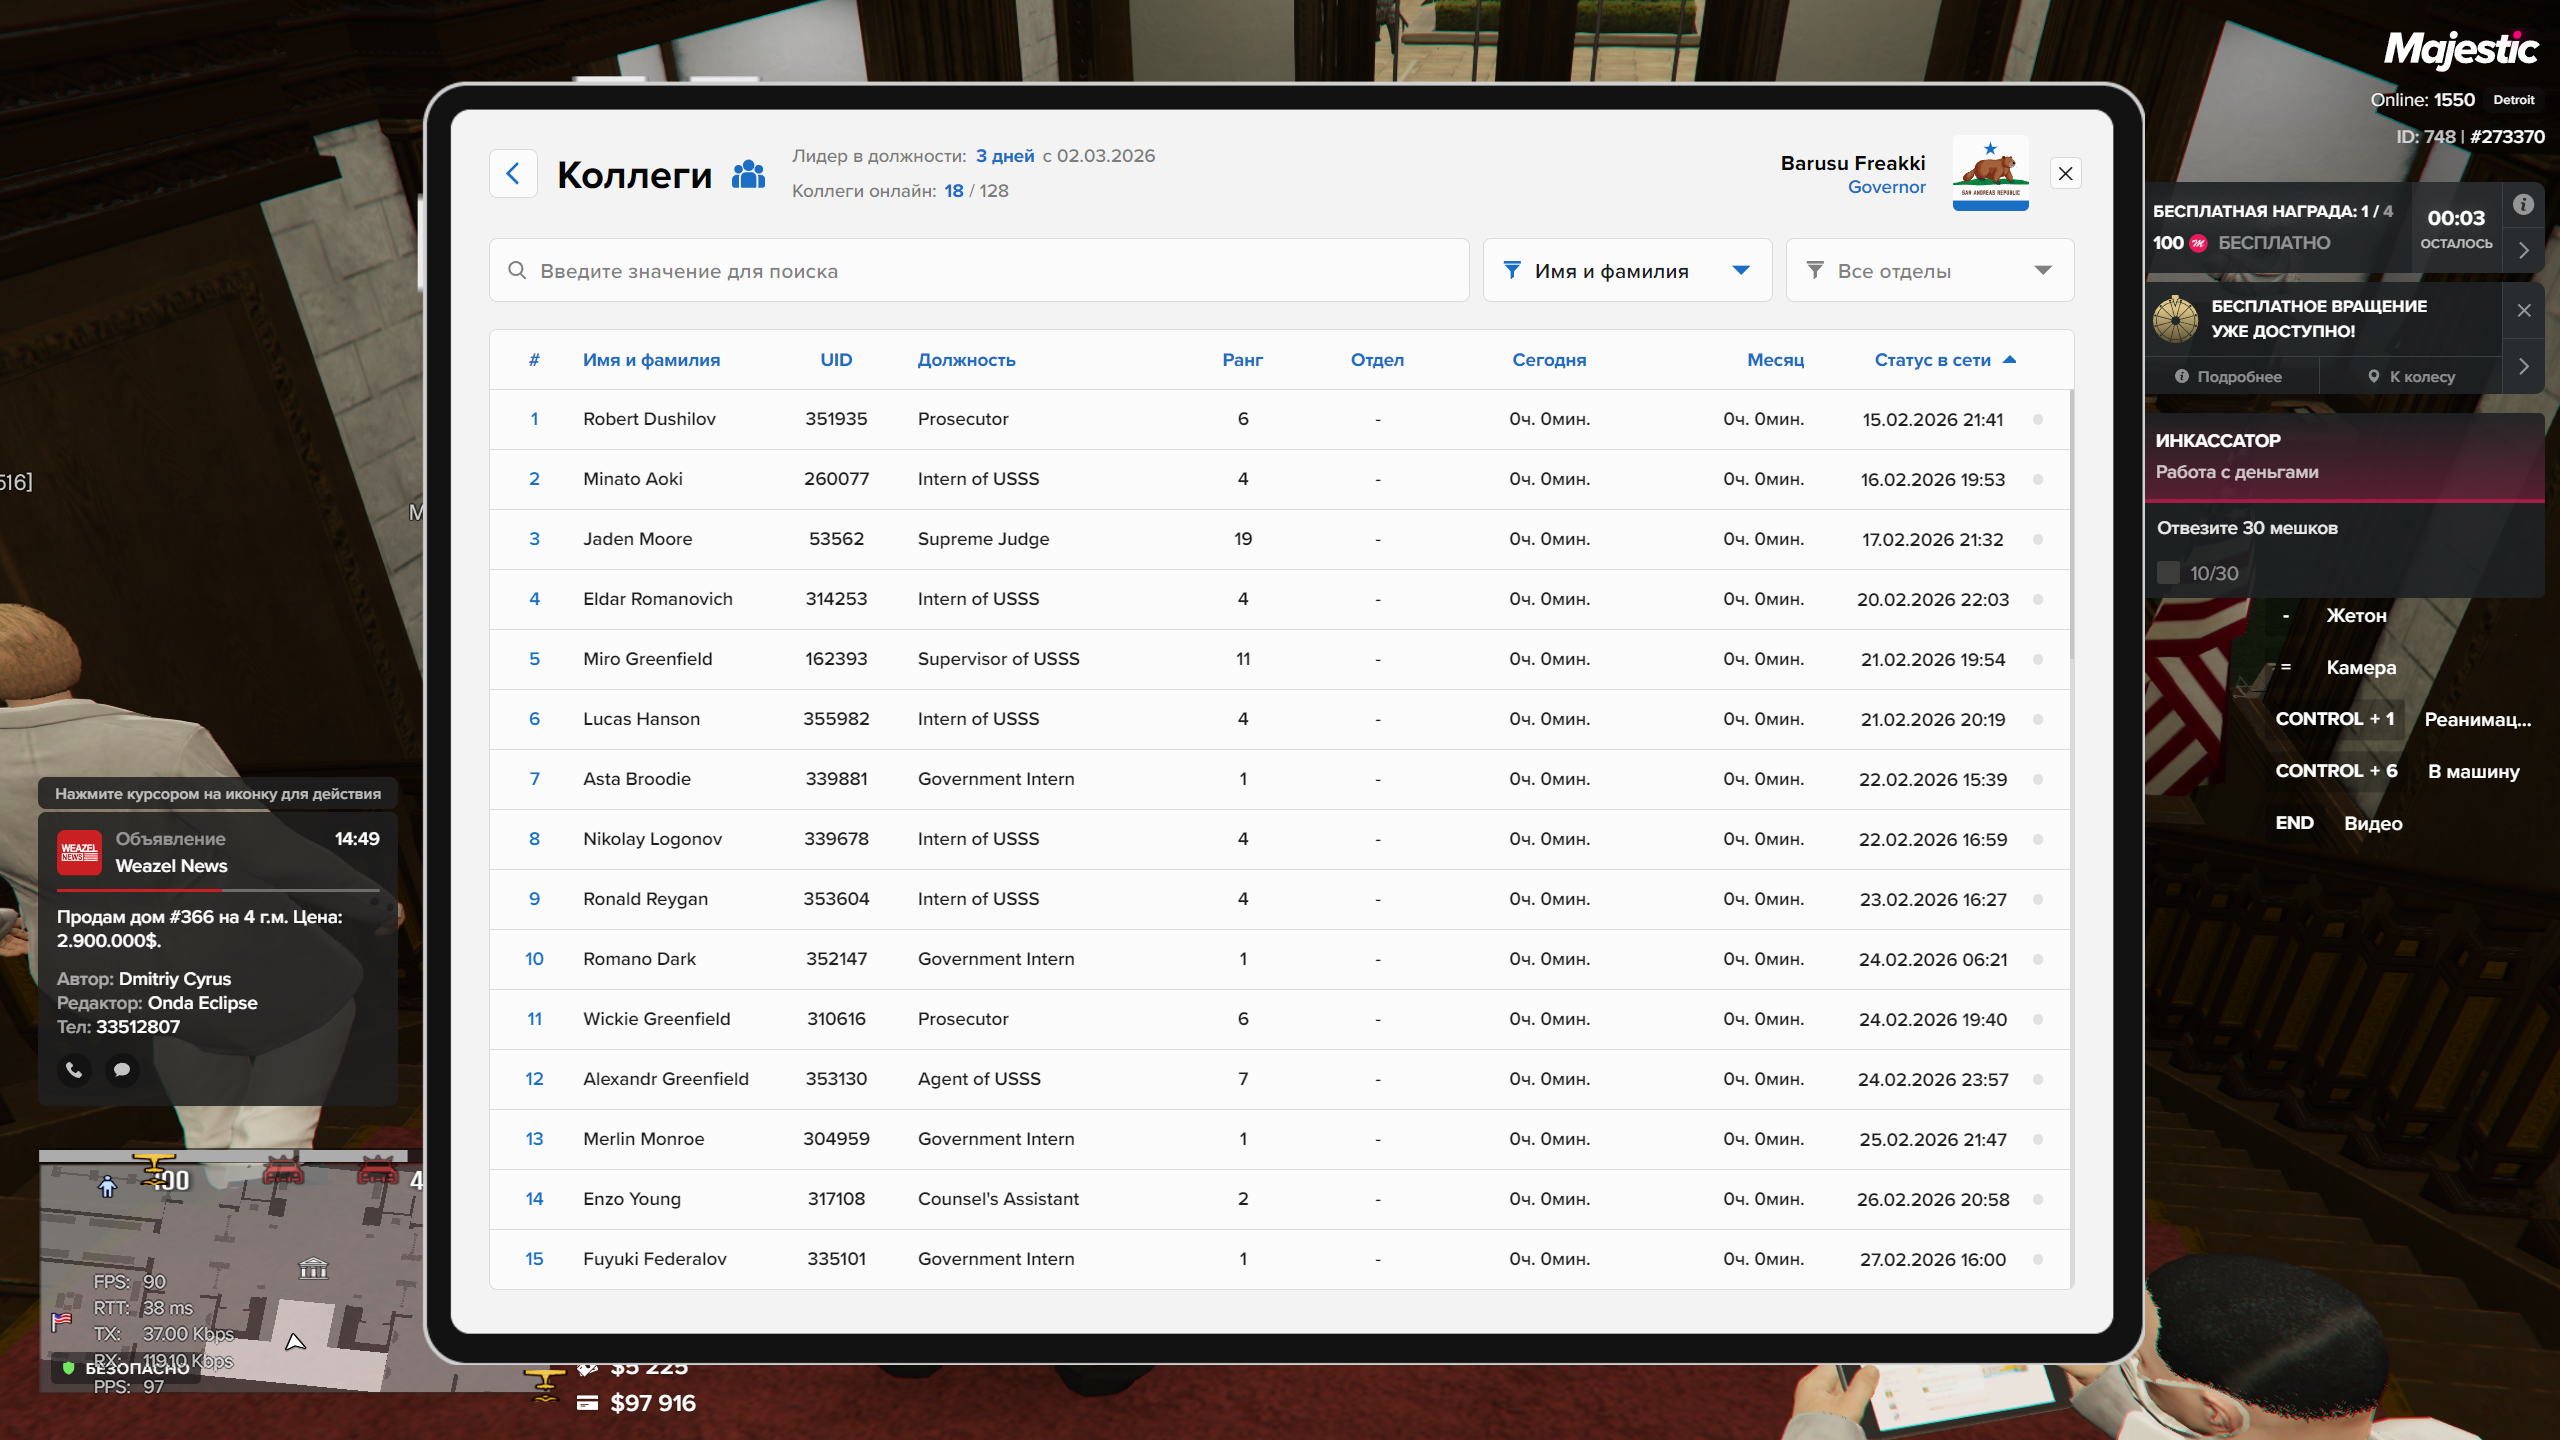Click the status dot for Jaden Moore
Screen dimensions: 2560x1440
tap(2038, 540)
